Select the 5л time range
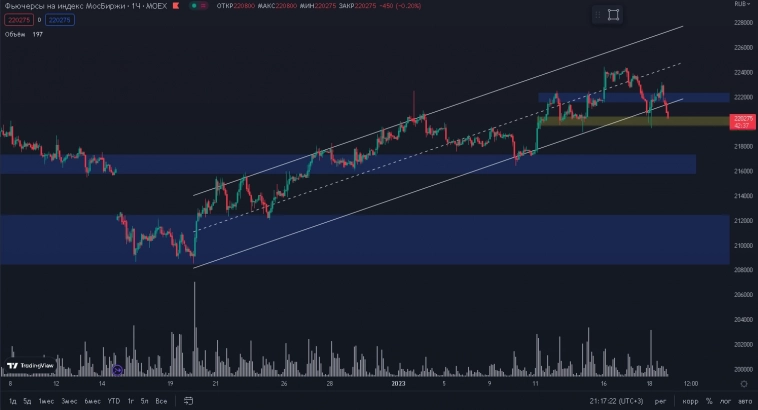Image resolution: width=758 pixels, height=410 pixels. [144, 401]
